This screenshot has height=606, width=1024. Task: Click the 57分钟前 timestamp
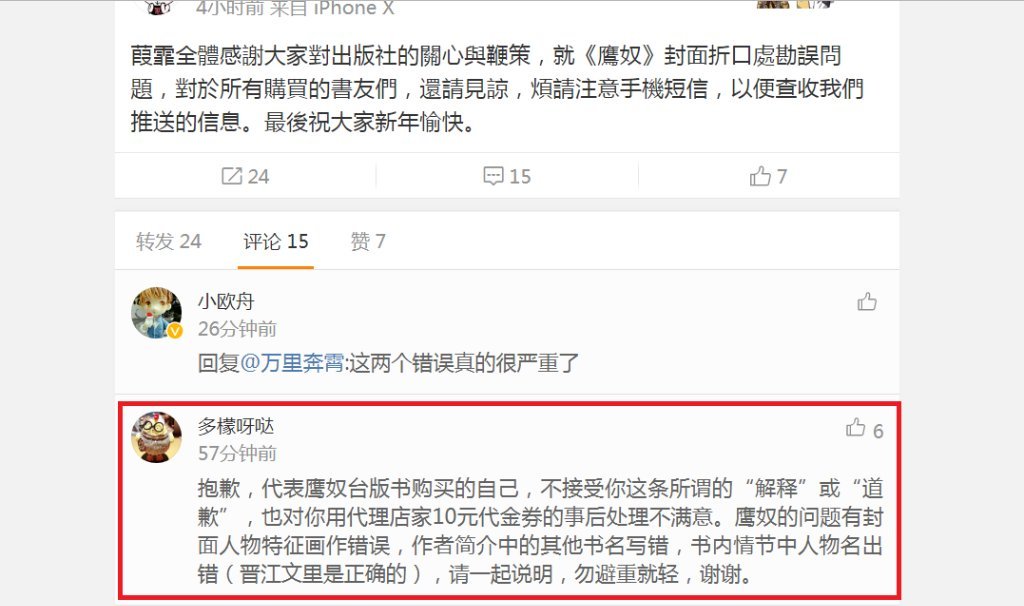(237, 453)
